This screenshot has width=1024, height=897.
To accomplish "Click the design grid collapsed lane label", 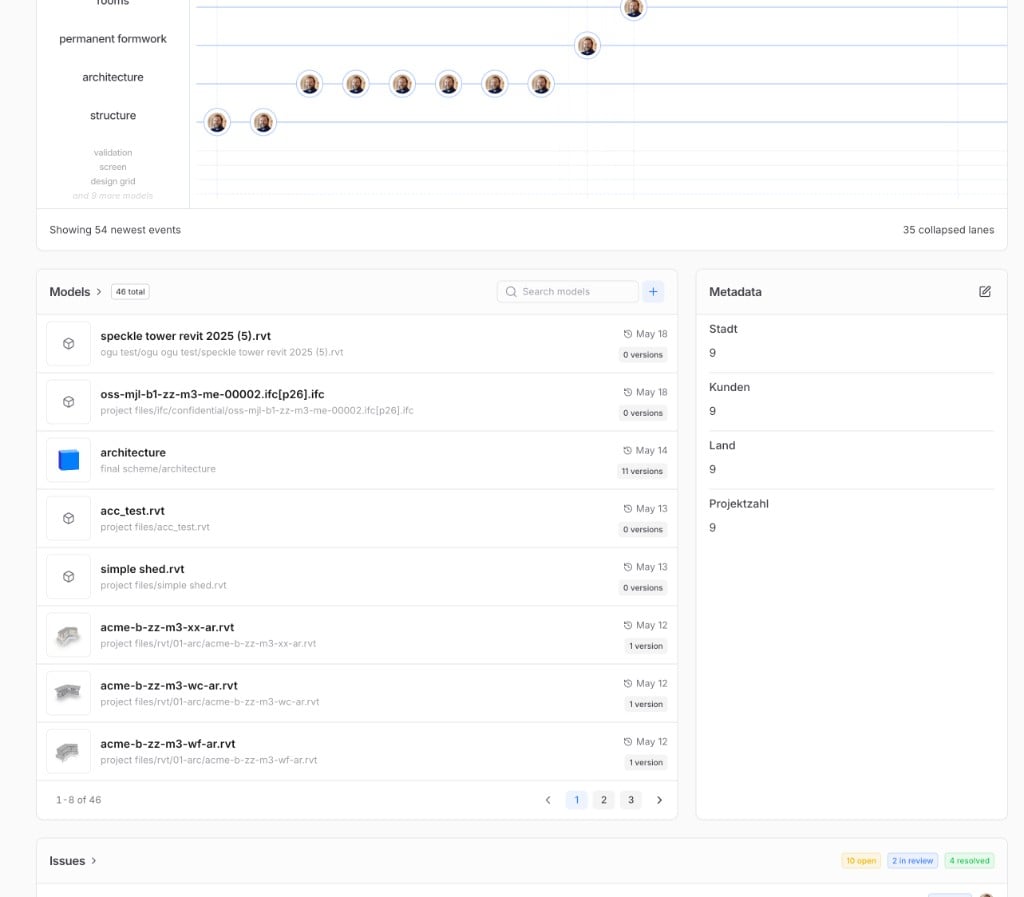I will click(113, 181).
